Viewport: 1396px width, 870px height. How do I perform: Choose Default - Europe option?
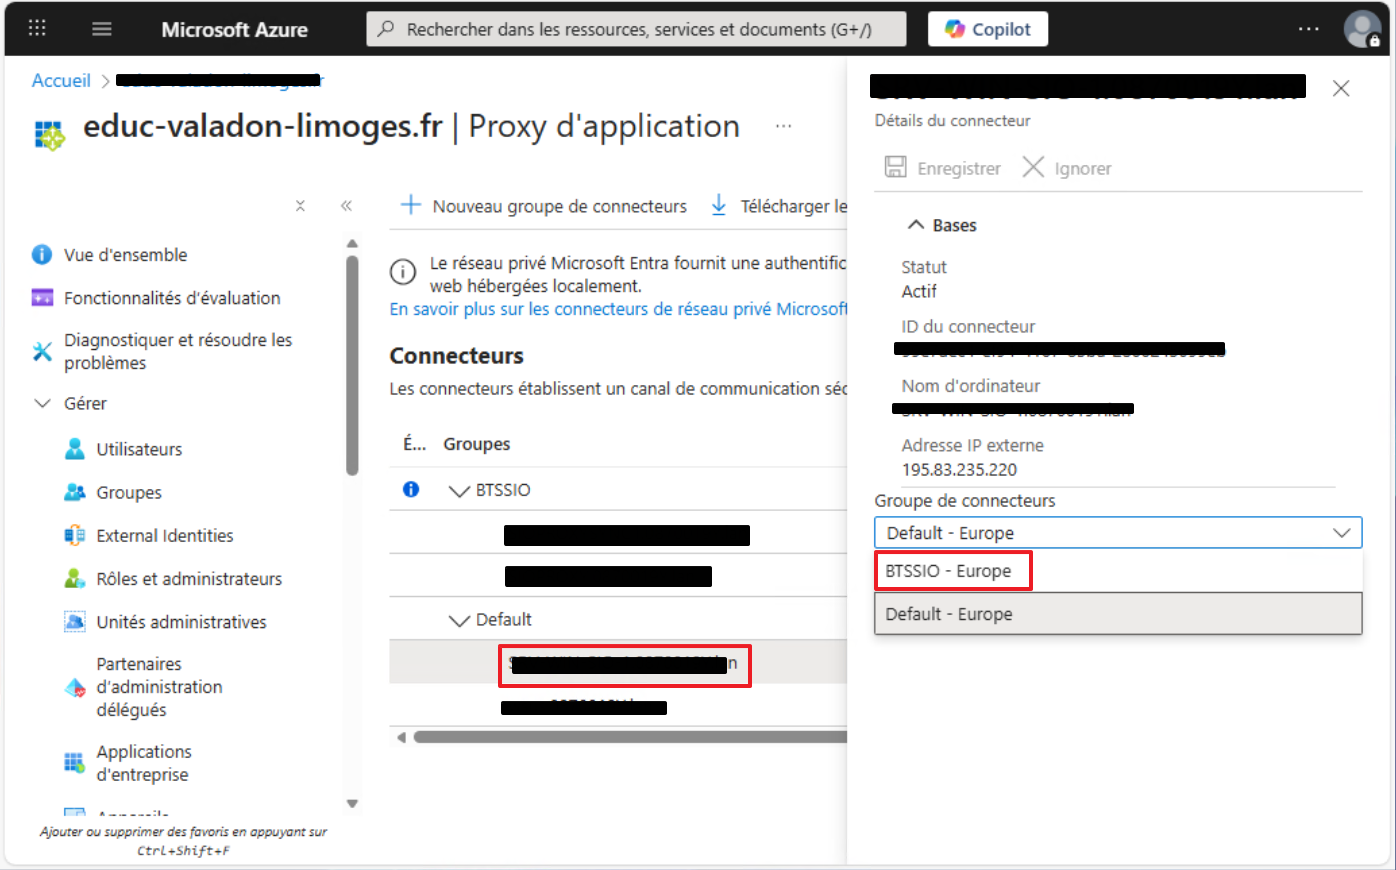948,614
